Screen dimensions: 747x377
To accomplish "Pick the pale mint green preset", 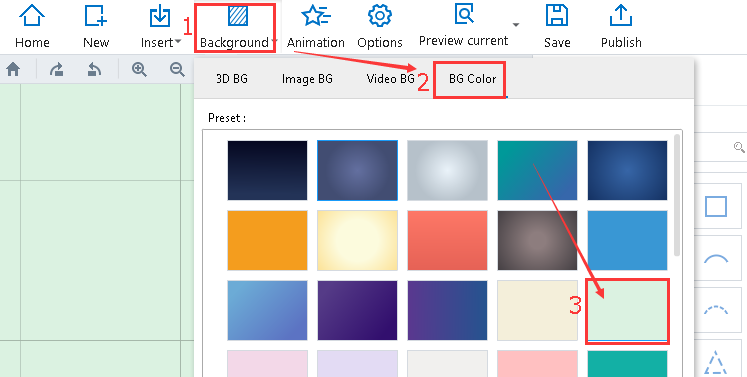I will pos(627,310).
